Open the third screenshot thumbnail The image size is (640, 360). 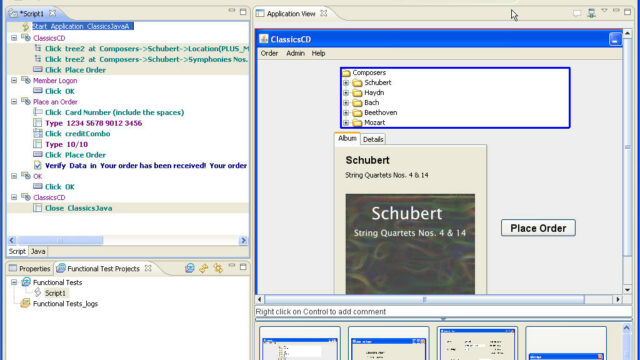point(477,344)
